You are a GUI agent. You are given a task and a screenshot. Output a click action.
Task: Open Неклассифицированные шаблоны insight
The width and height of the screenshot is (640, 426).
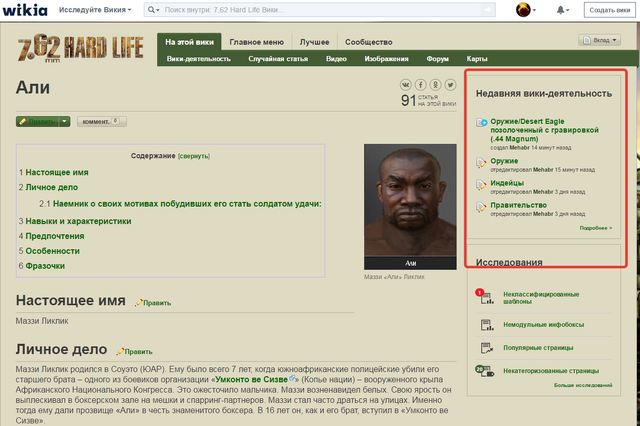(541, 298)
